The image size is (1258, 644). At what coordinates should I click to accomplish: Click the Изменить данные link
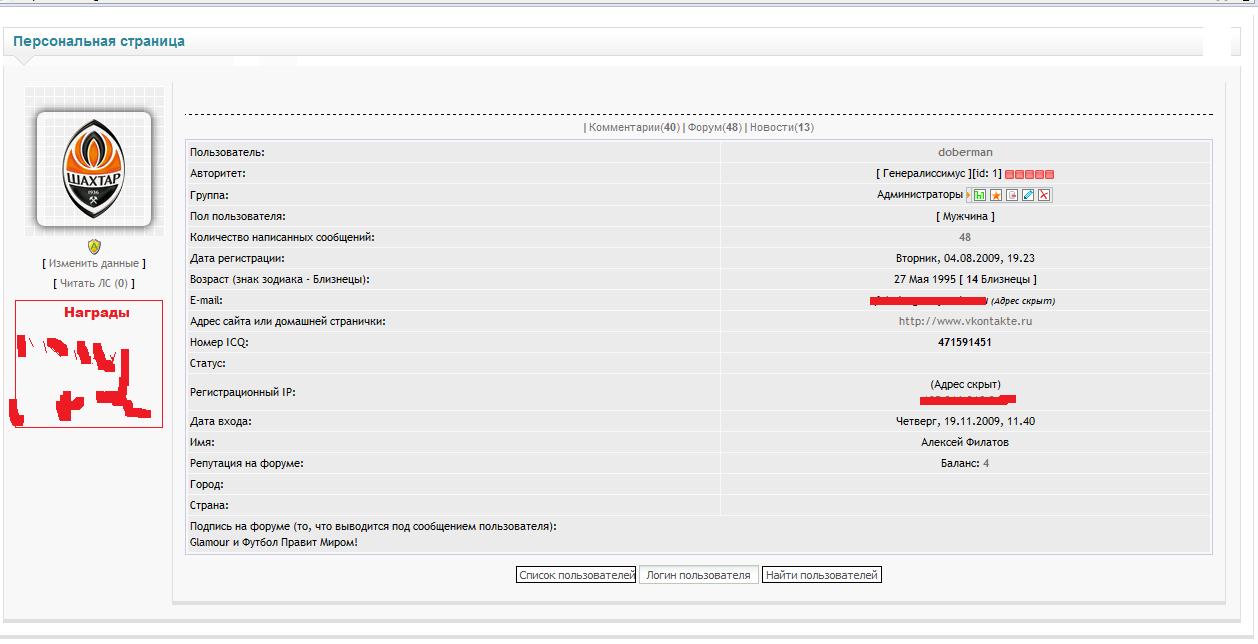click(x=94, y=263)
